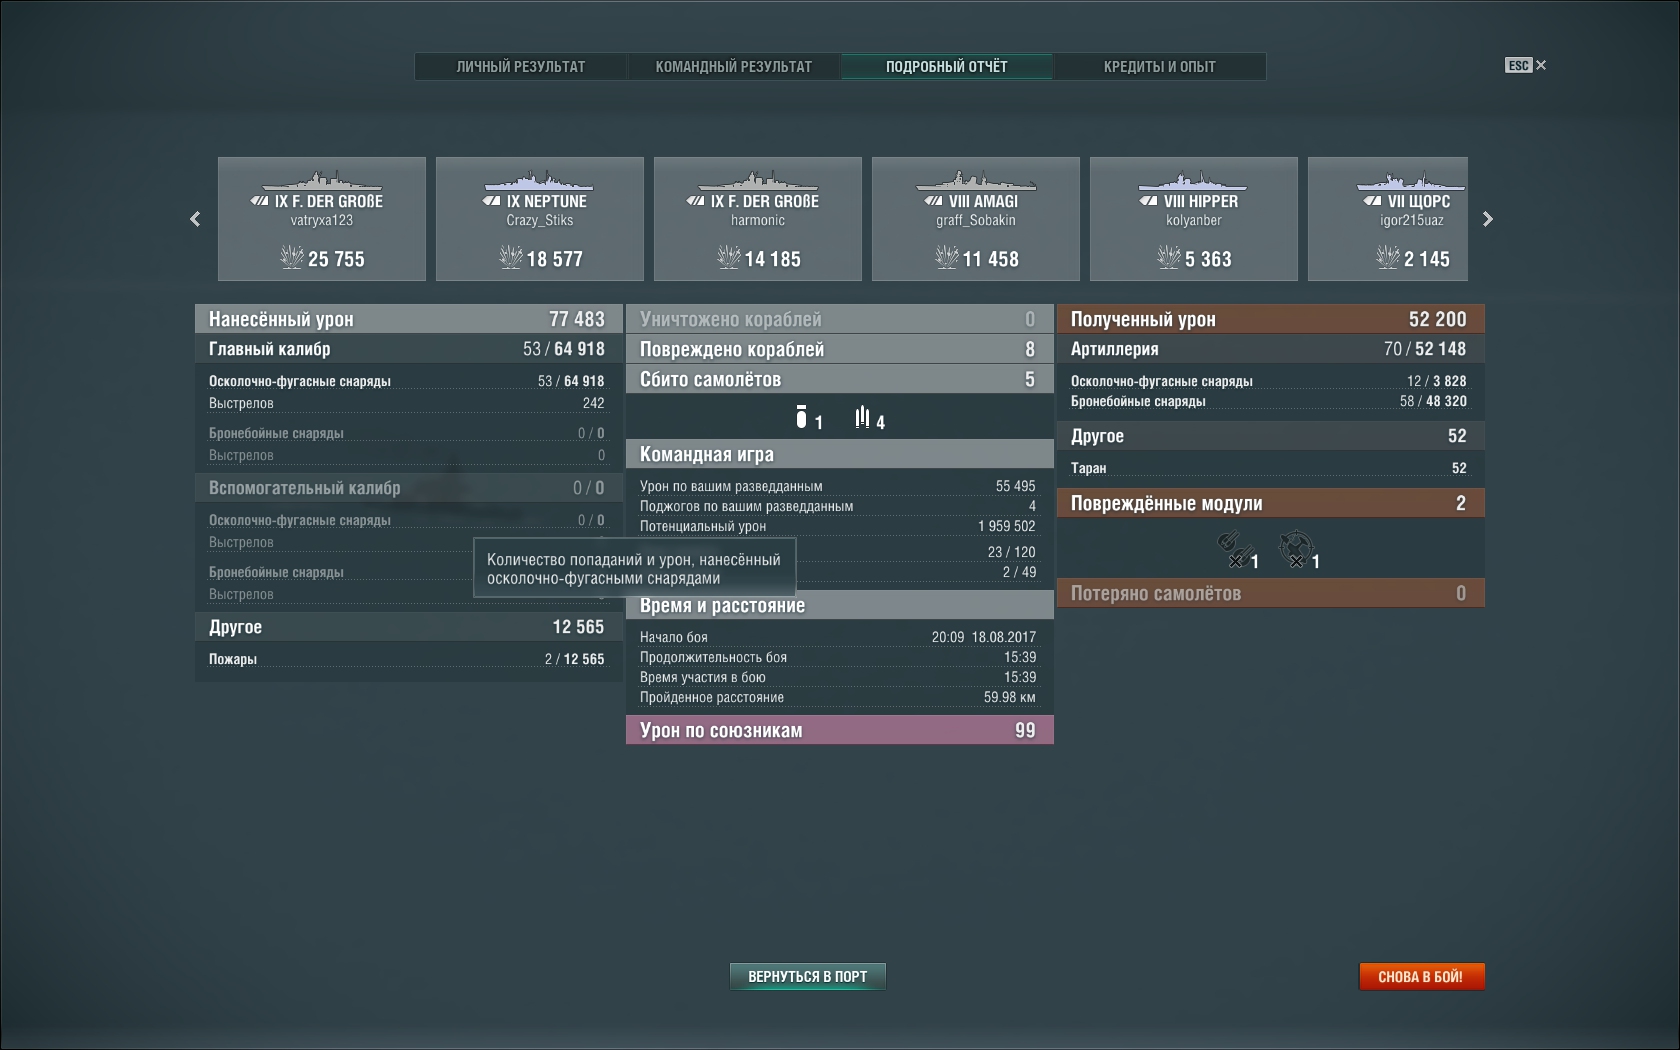Click the Другое 12 565 header
Image resolution: width=1680 pixels, height=1050 pixels.
tap(409, 627)
